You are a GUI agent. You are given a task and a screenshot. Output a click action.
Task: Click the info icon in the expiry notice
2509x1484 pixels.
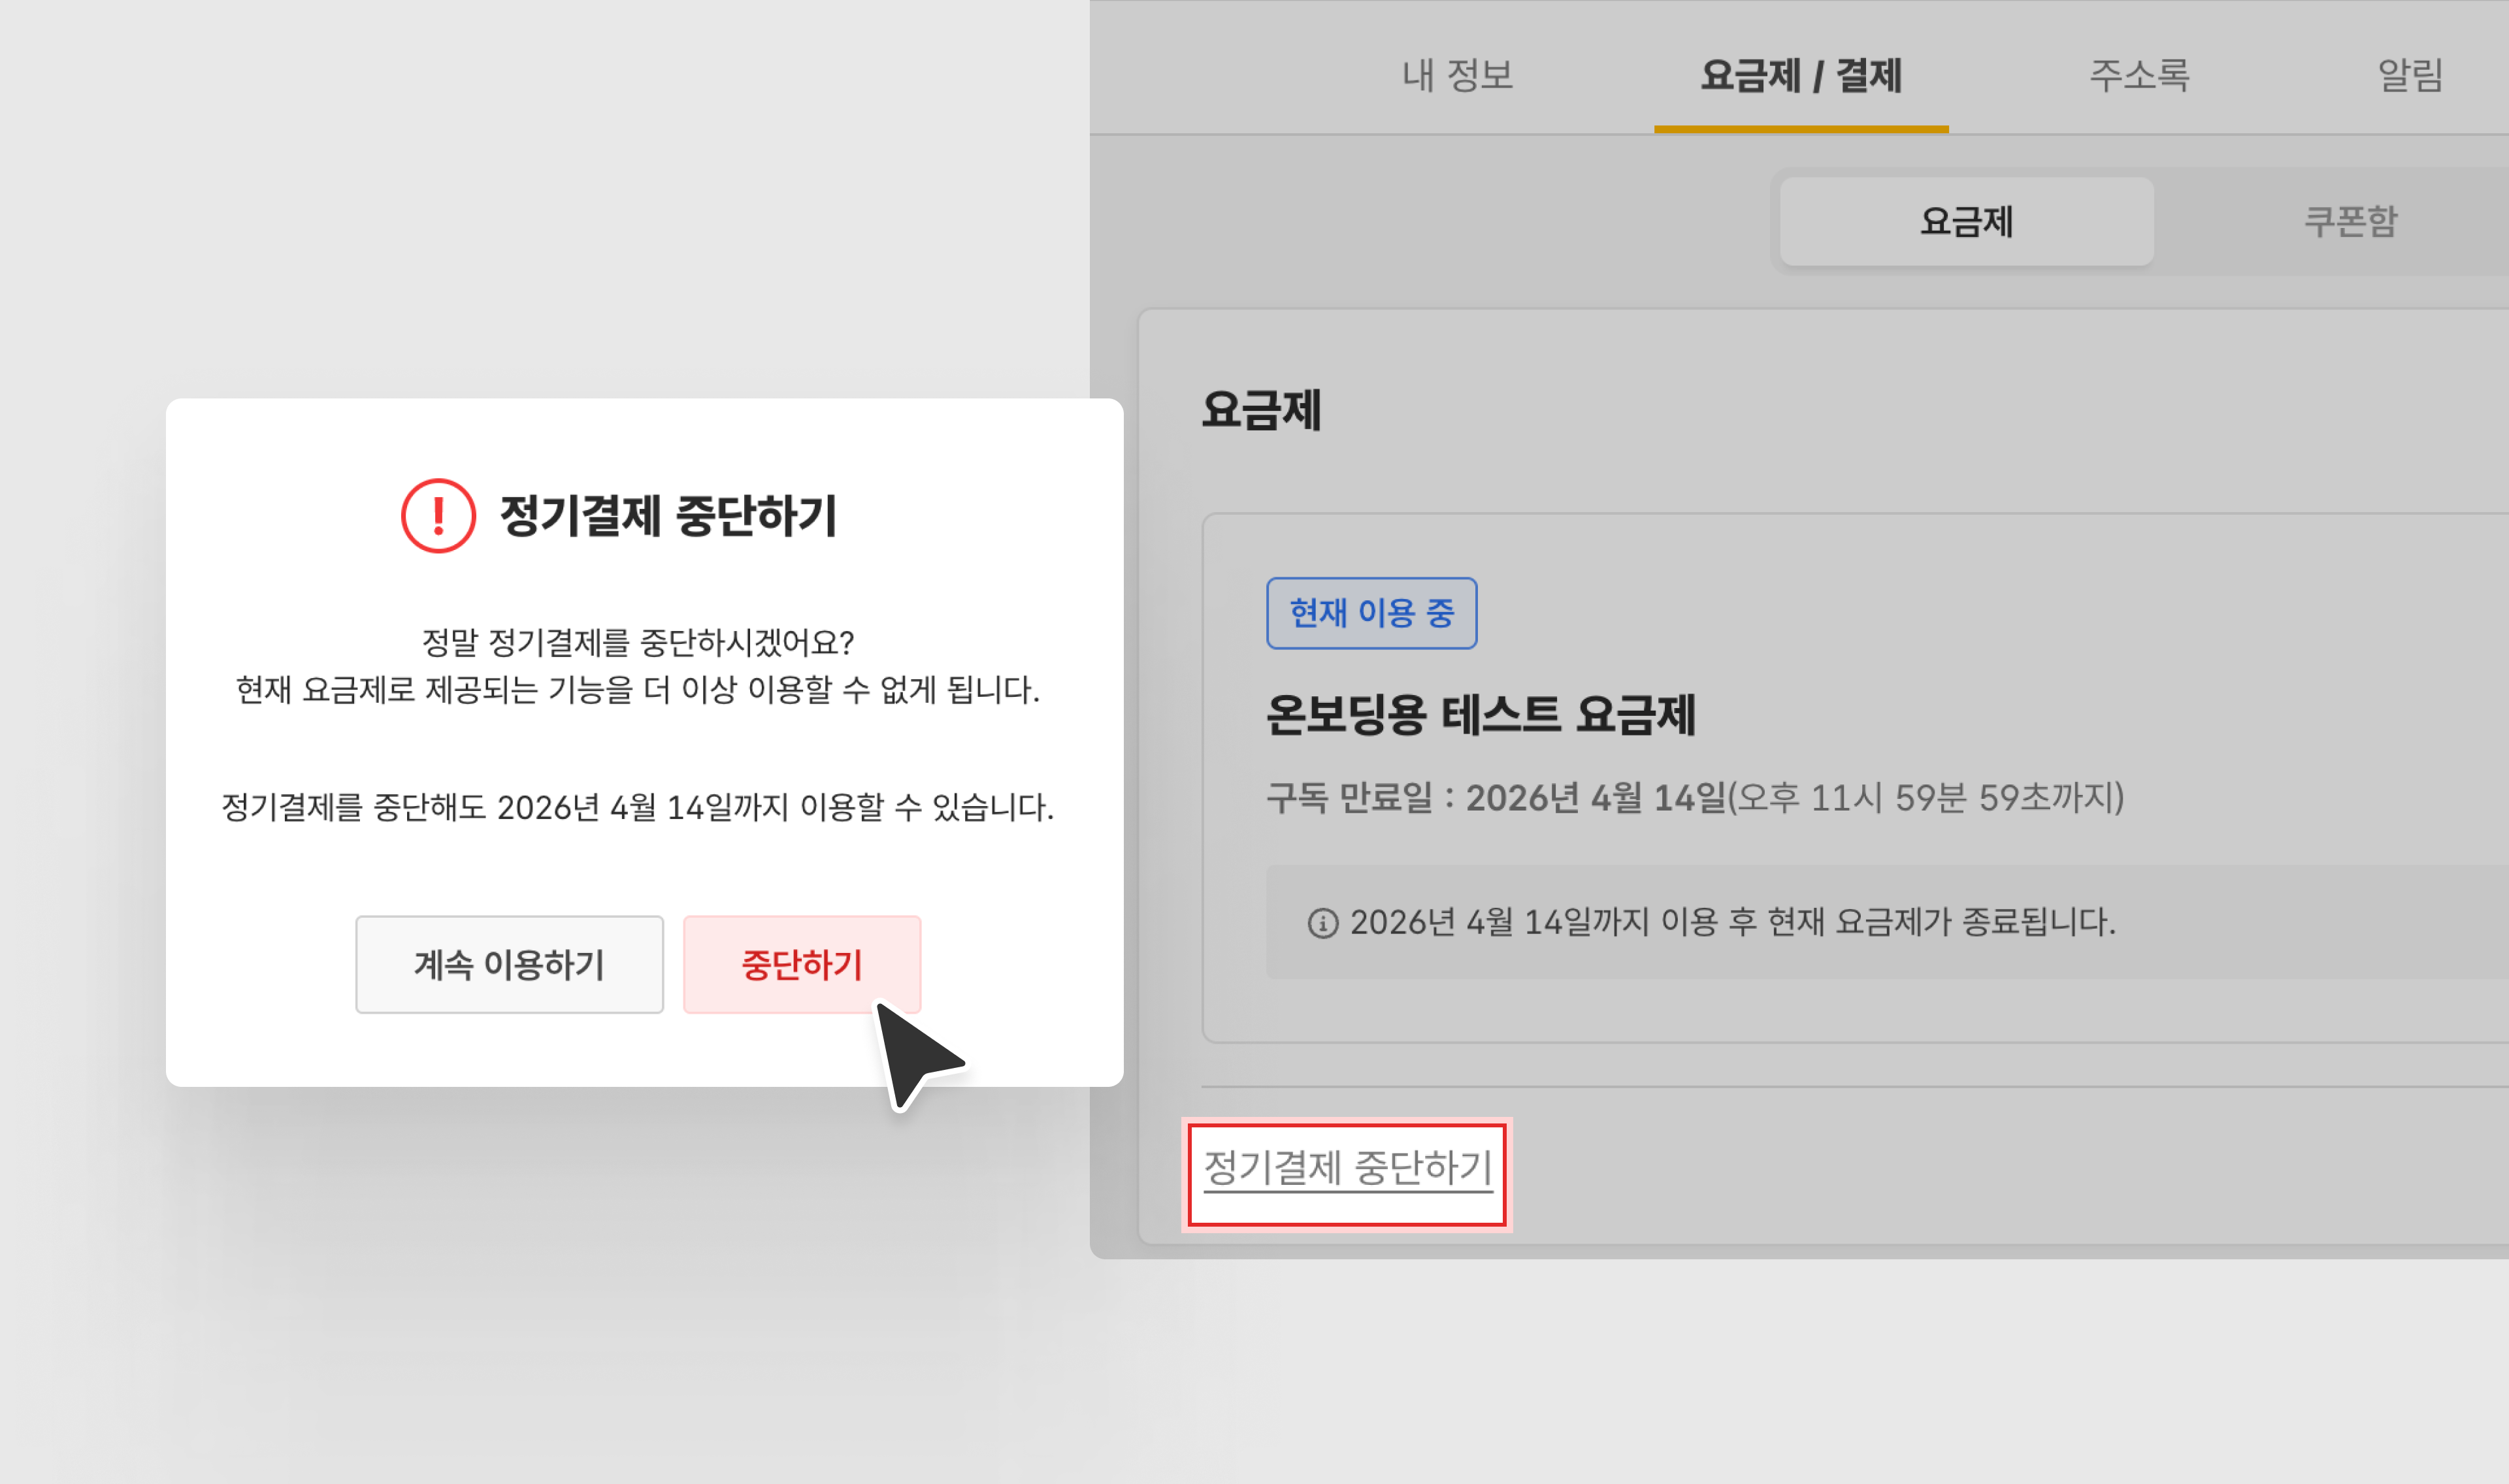tap(1322, 923)
